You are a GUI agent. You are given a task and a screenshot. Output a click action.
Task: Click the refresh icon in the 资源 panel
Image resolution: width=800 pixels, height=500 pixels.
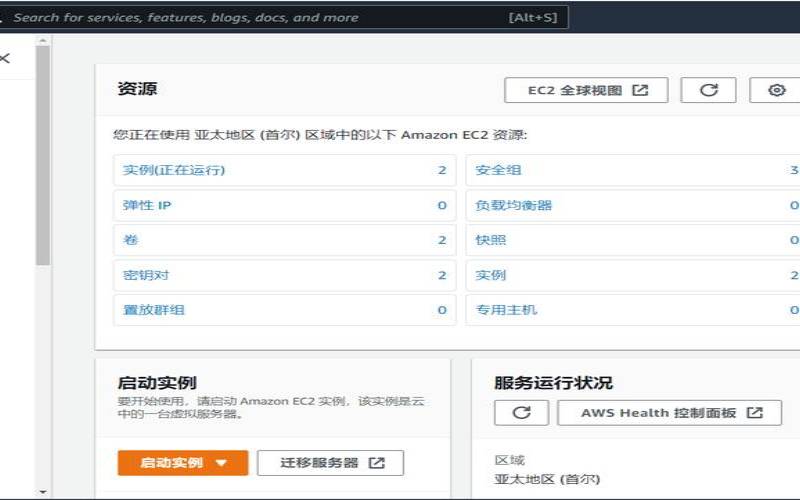[x=708, y=90]
